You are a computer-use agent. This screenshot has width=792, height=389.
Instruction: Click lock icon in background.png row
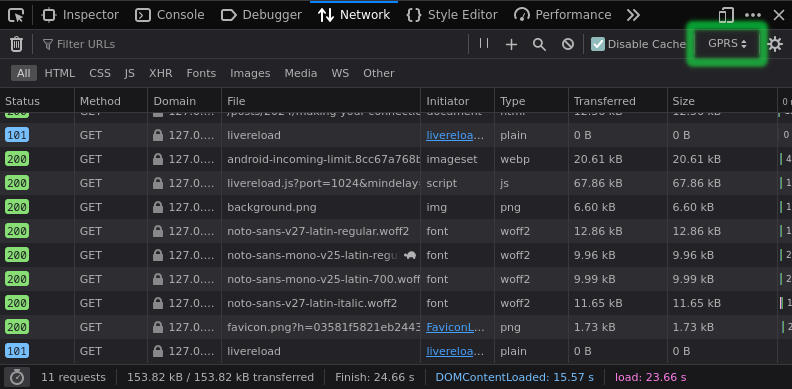tap(158, 207)
